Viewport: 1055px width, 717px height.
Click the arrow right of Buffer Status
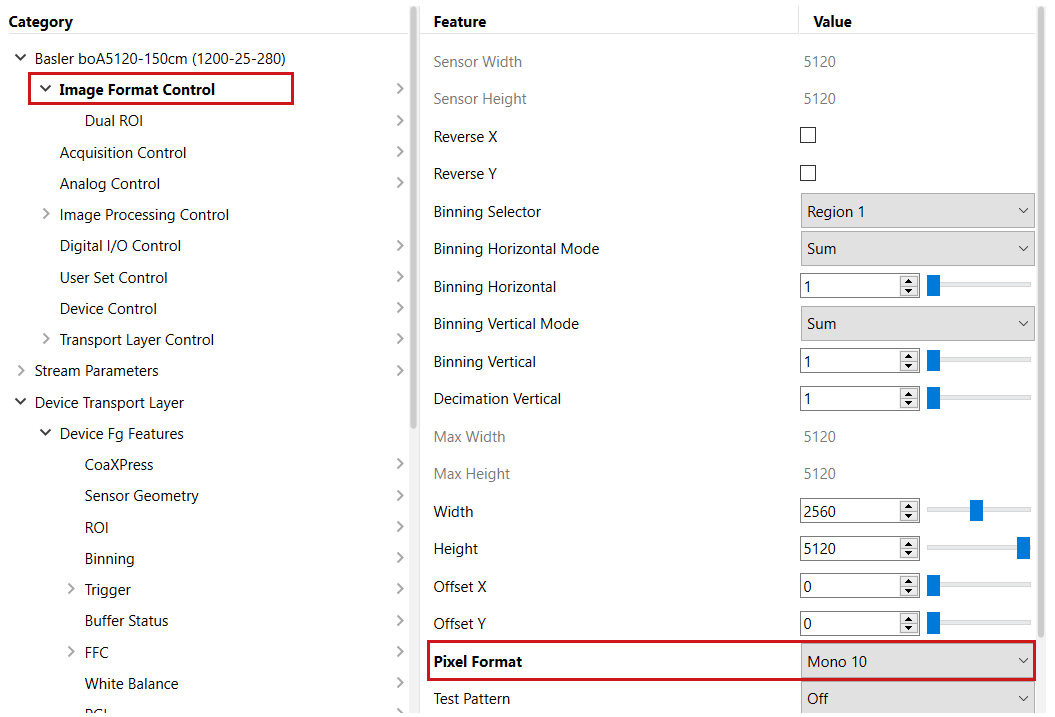coord(400,619)
